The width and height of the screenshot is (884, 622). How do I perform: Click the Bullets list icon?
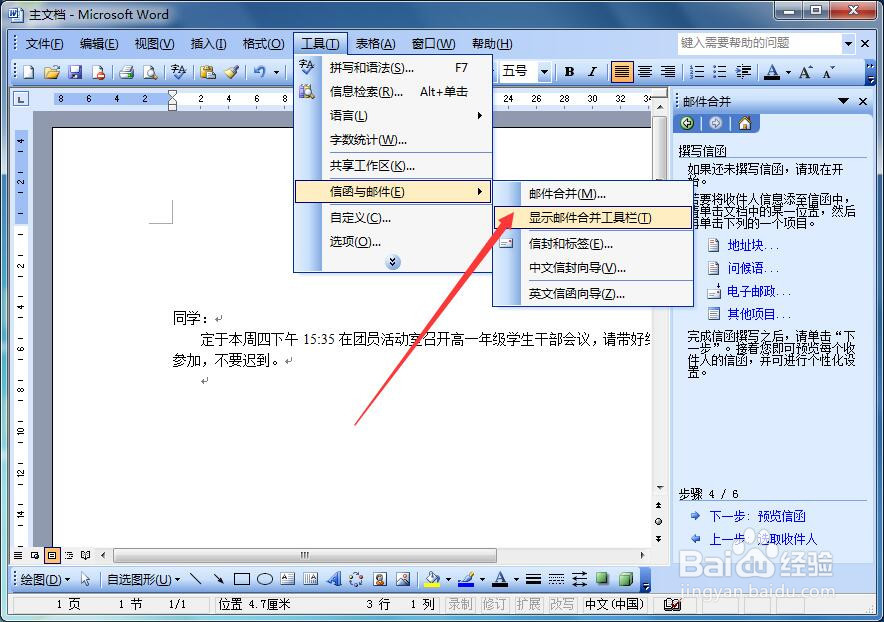(x=719, y=72)
